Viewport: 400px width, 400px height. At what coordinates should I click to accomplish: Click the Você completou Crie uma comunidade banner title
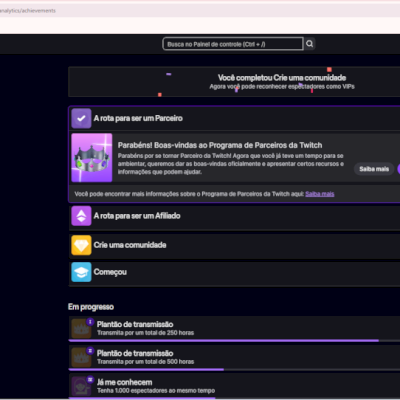tap(282, 78)
